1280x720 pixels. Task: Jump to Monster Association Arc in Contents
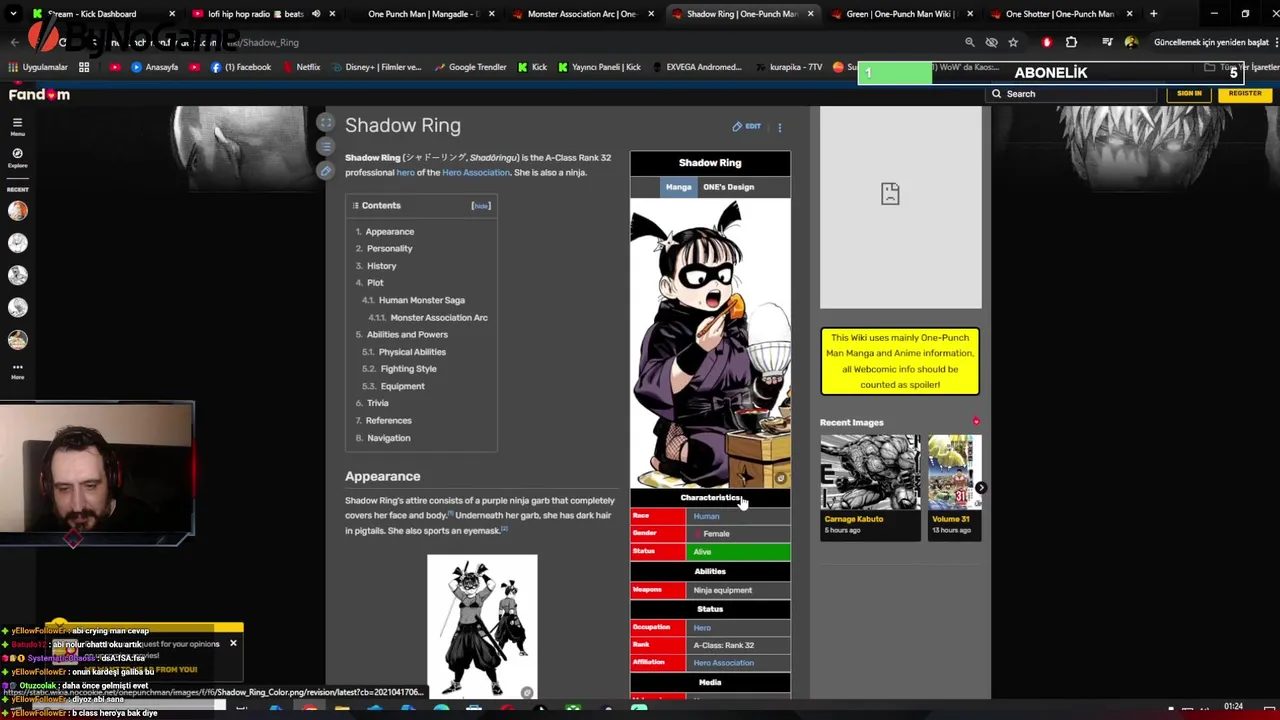point(438,318)
